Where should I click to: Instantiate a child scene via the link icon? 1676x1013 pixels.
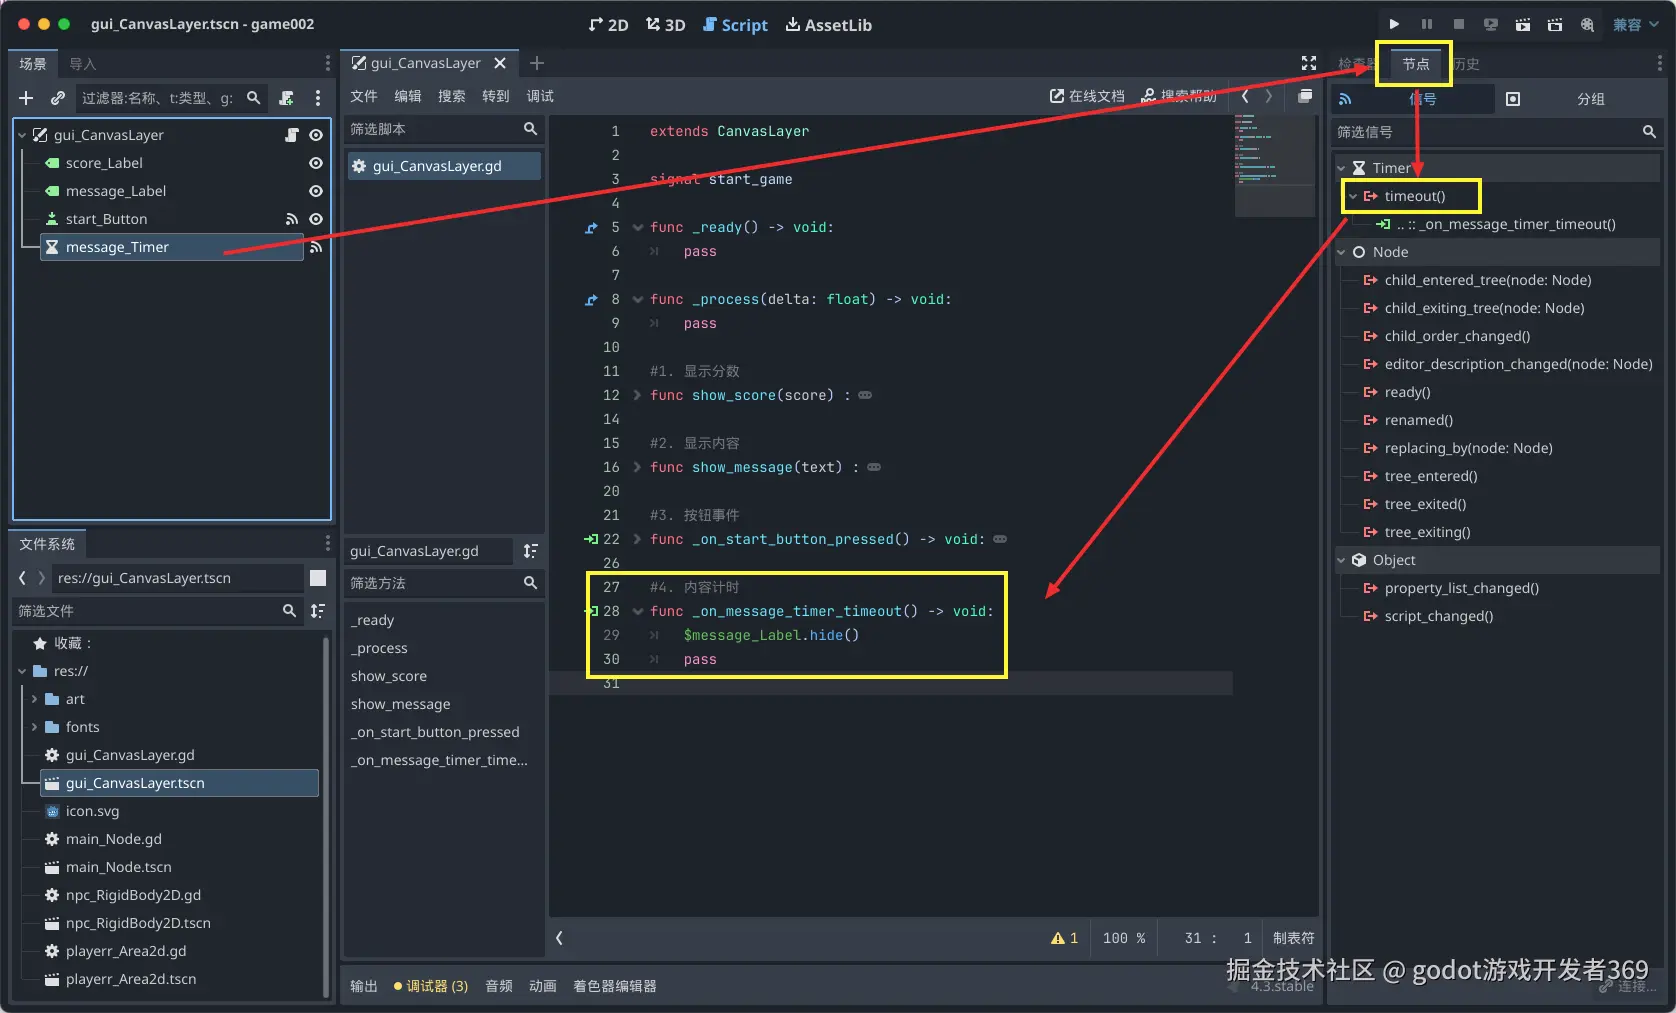58,98
